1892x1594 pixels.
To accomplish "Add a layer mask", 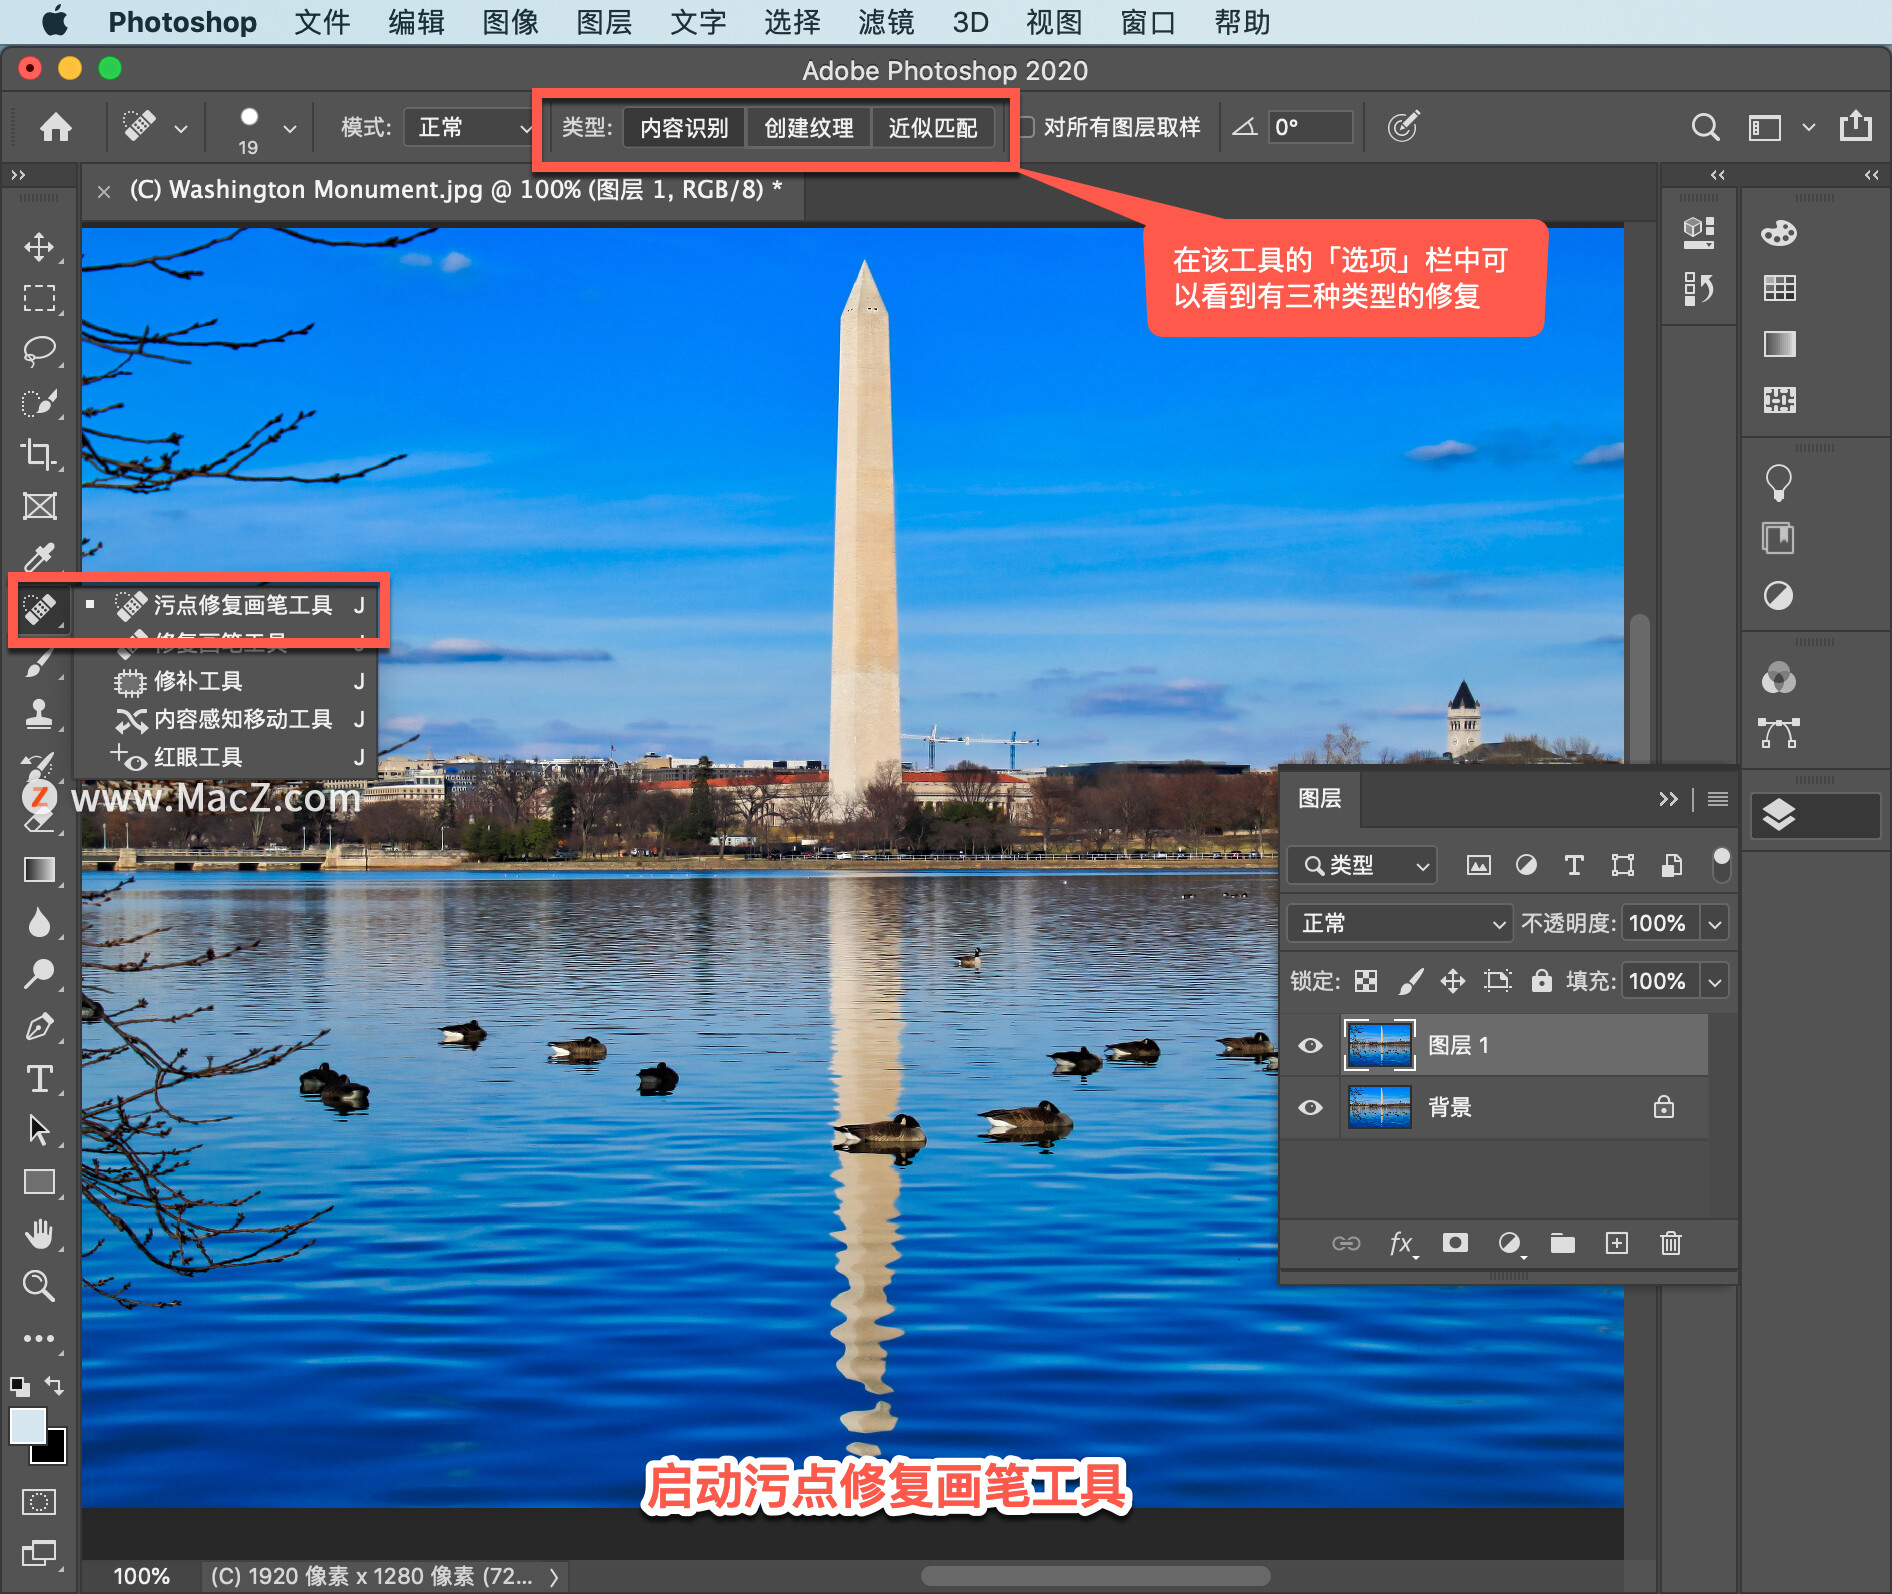I will pyautogui.click(x=1455, y=1243).
